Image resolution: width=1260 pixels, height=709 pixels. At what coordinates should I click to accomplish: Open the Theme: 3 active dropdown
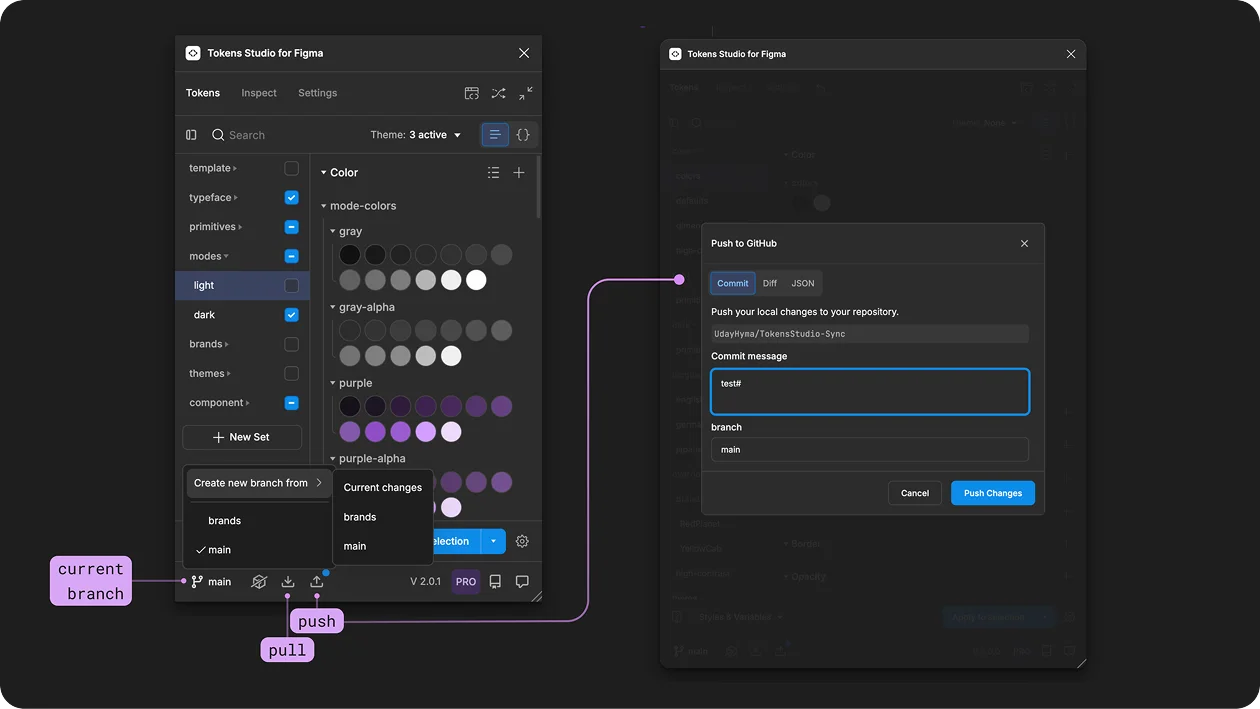coord(416,135)
